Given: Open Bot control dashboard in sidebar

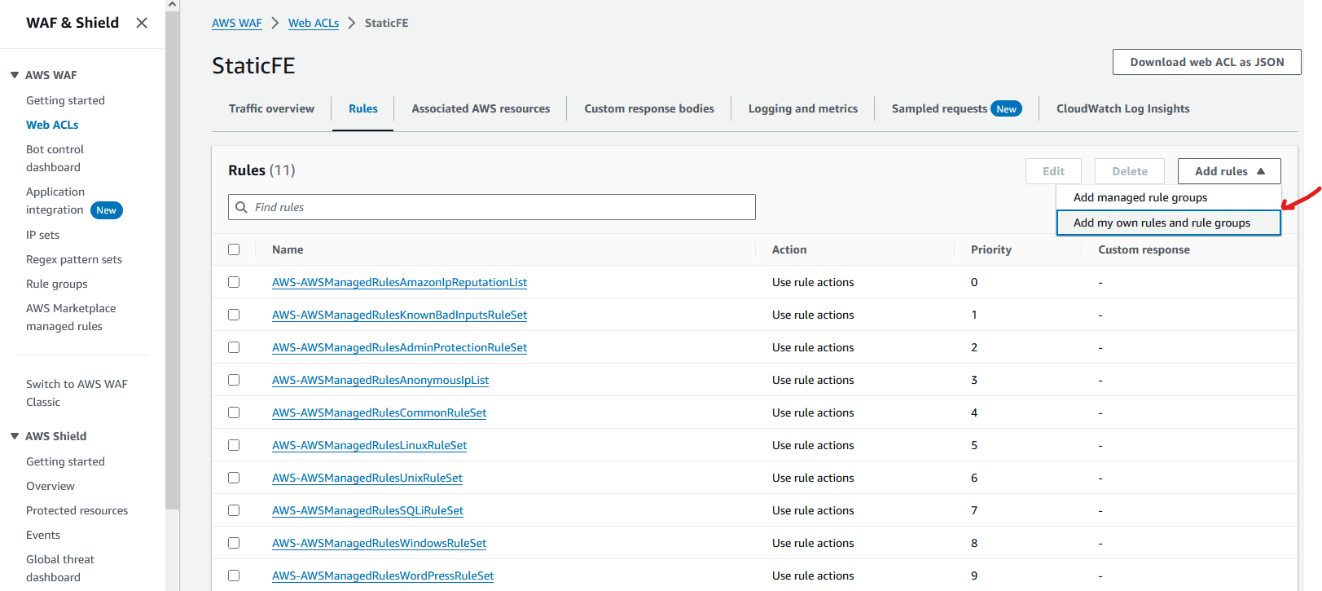Looking at the screenshot, I should (x=55, y=158).
